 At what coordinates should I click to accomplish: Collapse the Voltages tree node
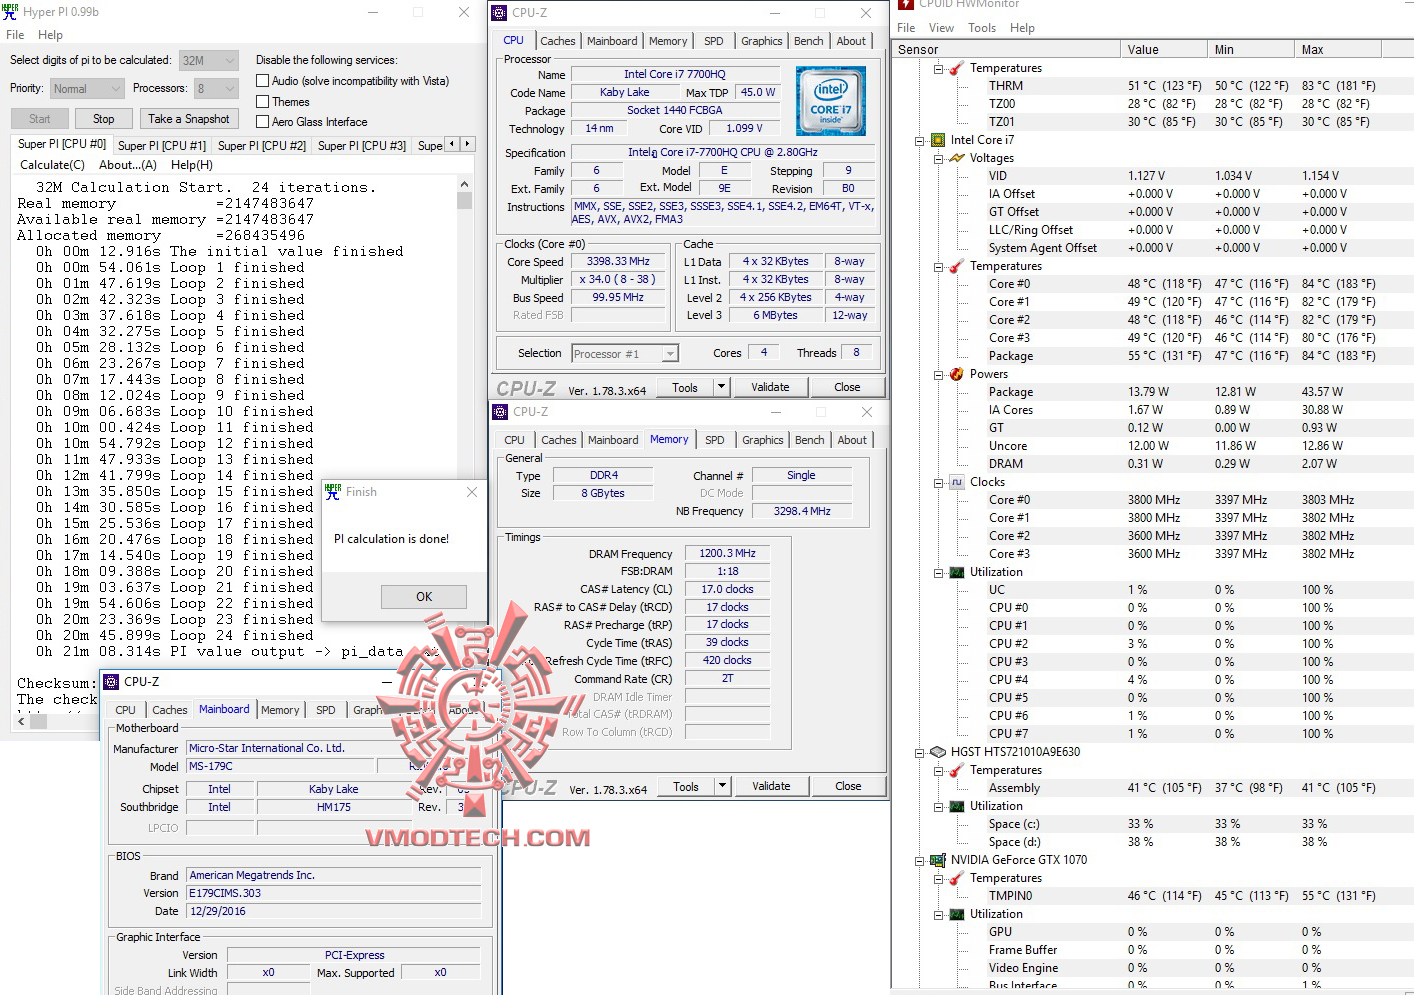[x=939, y=159]
